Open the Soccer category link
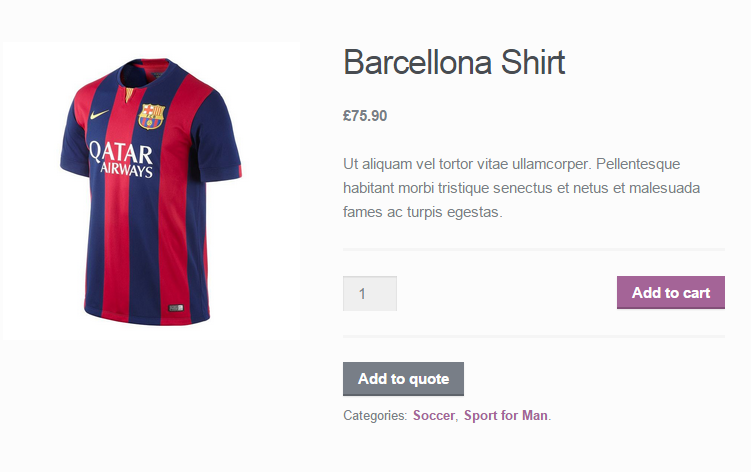Image resolution: width=751 pixels, height=472 pixels. (x=433, y=415)
